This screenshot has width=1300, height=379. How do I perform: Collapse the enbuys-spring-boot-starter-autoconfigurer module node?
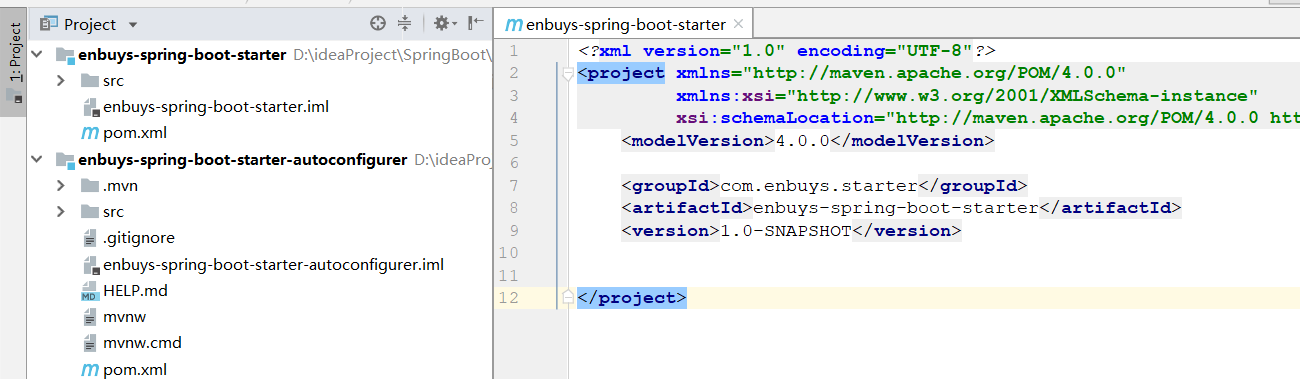[38, 160]
